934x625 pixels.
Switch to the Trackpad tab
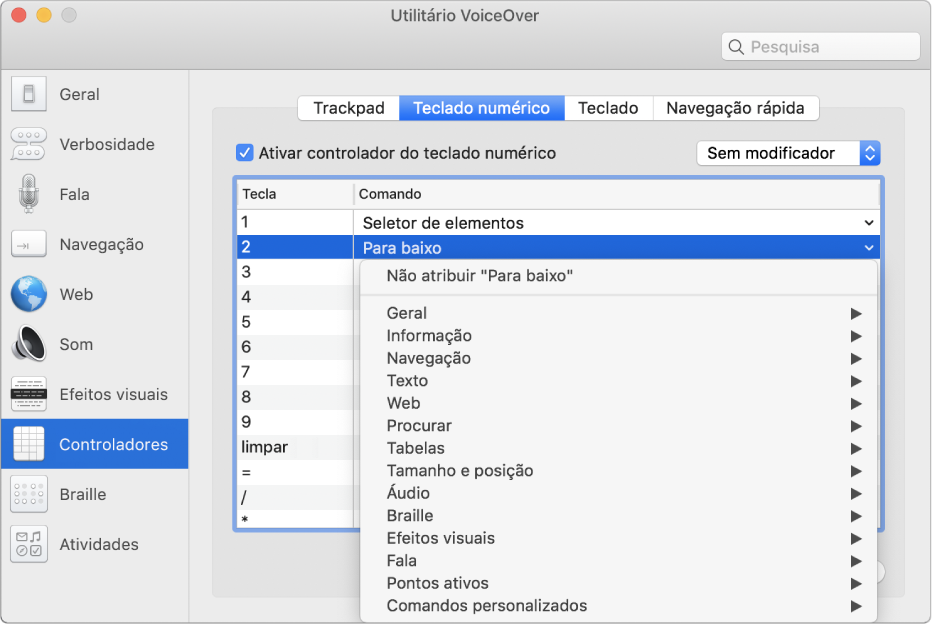pyautogui.click(x=349, y=108)
